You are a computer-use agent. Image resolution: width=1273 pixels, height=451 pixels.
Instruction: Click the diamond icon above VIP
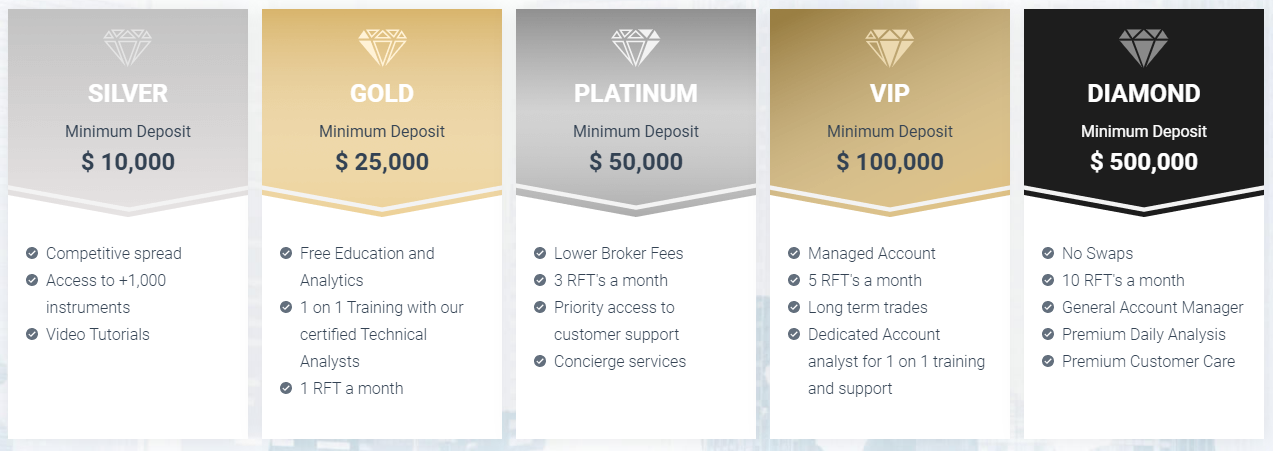click(x=890, y=48)
